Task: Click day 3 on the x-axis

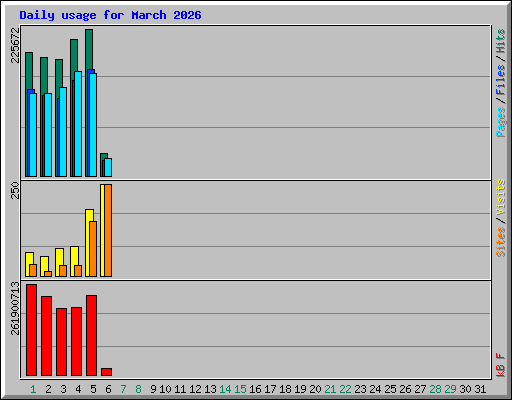Action: [63, 389]
